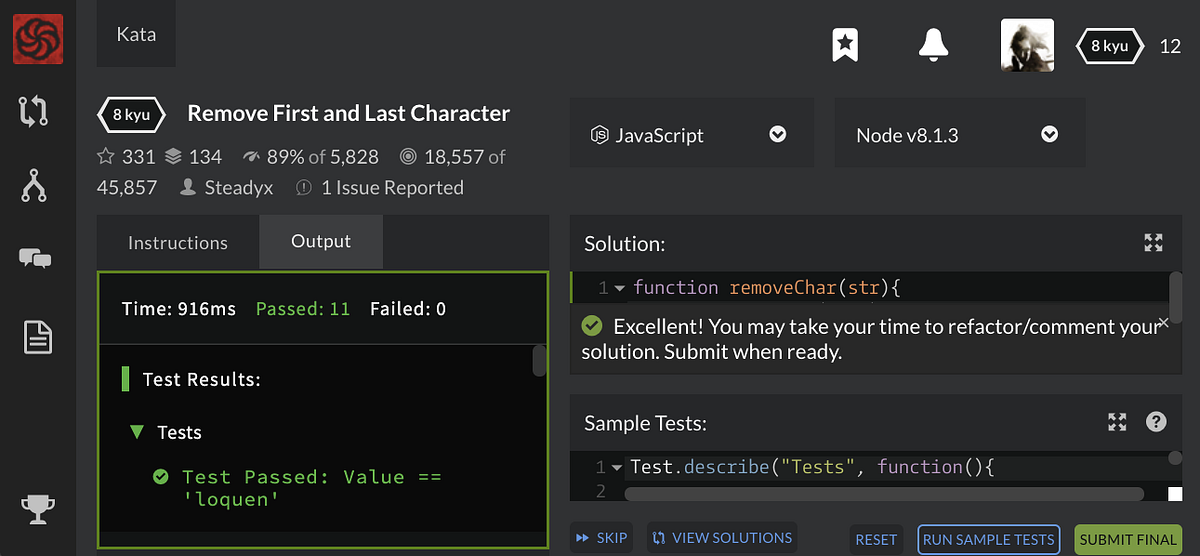The image size is (1200, 556).
Task: Open the user profile avatar
Action: 1027,45
